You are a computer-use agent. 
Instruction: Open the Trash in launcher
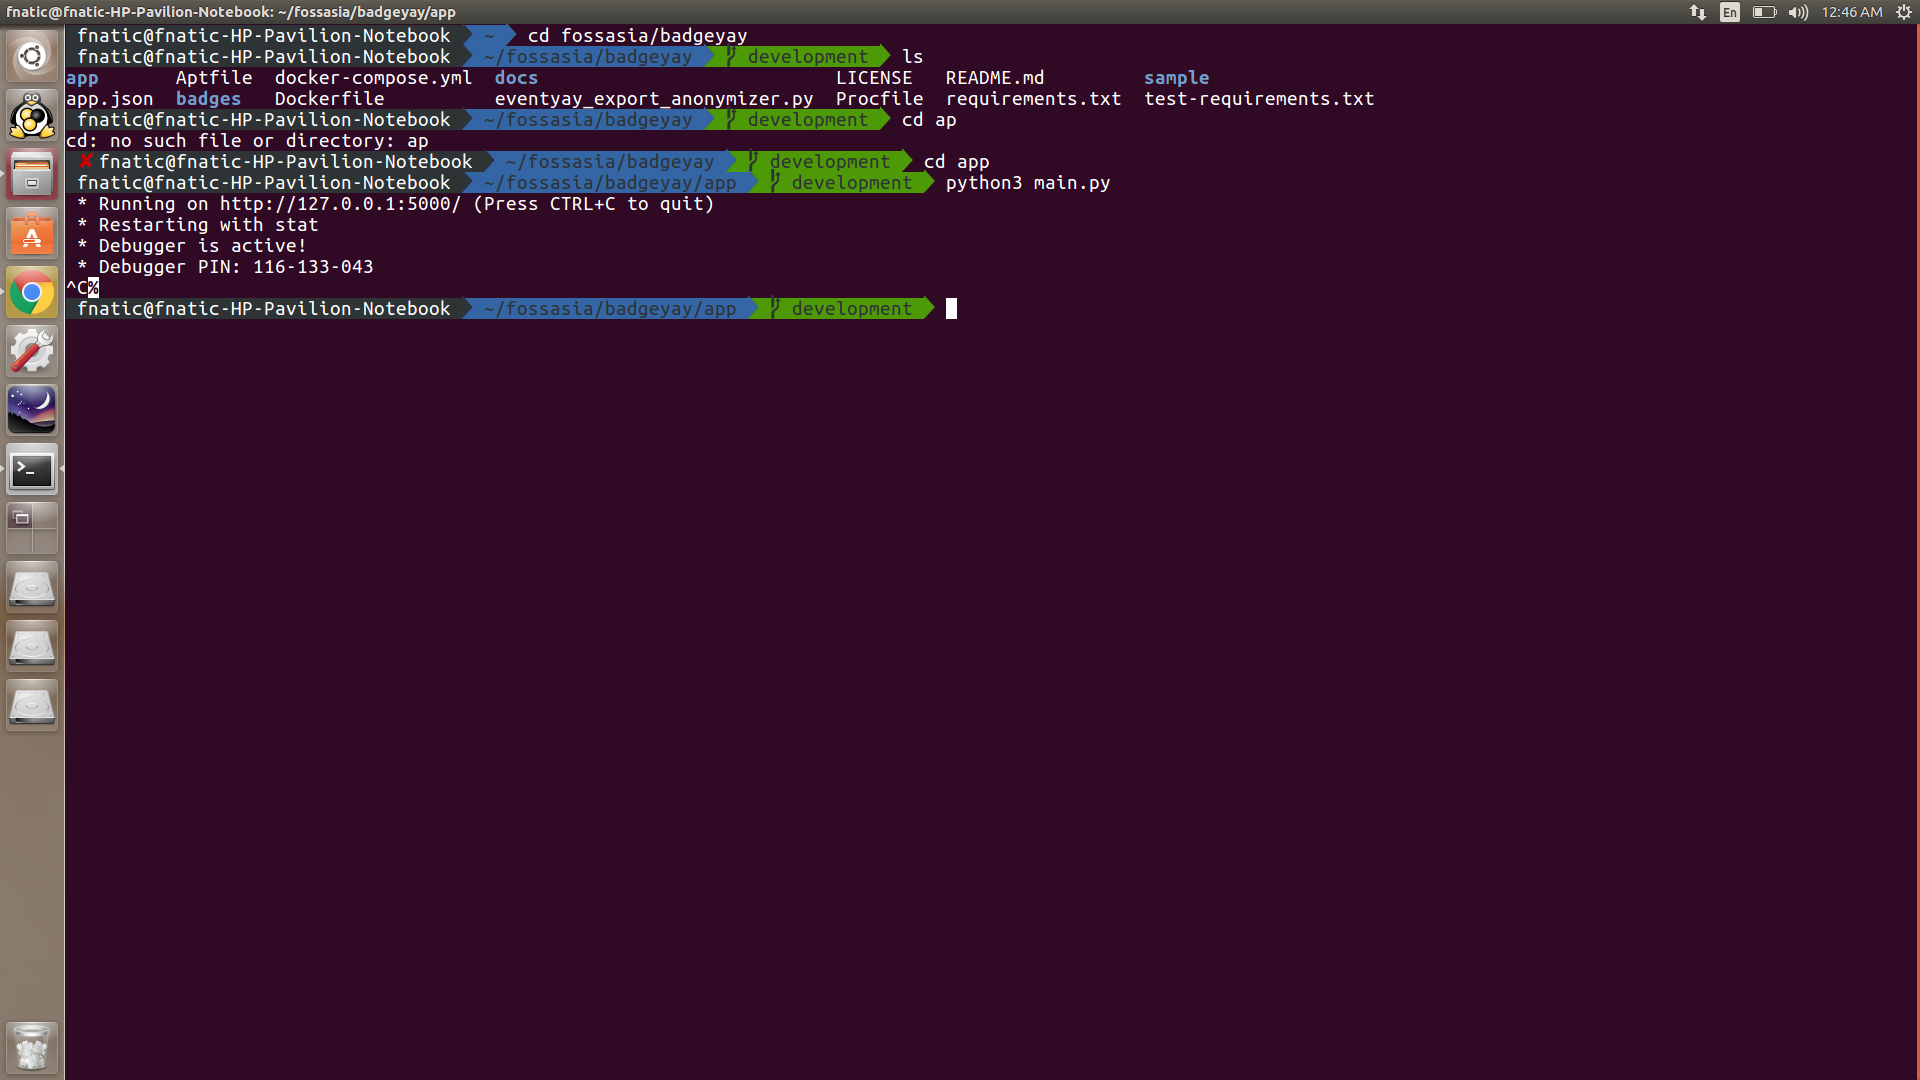(x=32, y=1047)
